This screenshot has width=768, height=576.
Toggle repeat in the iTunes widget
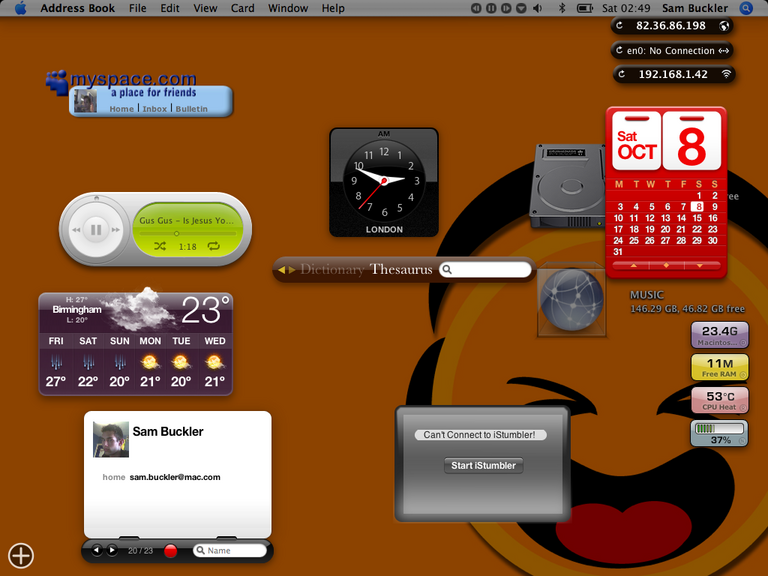[x=213, y=245]
